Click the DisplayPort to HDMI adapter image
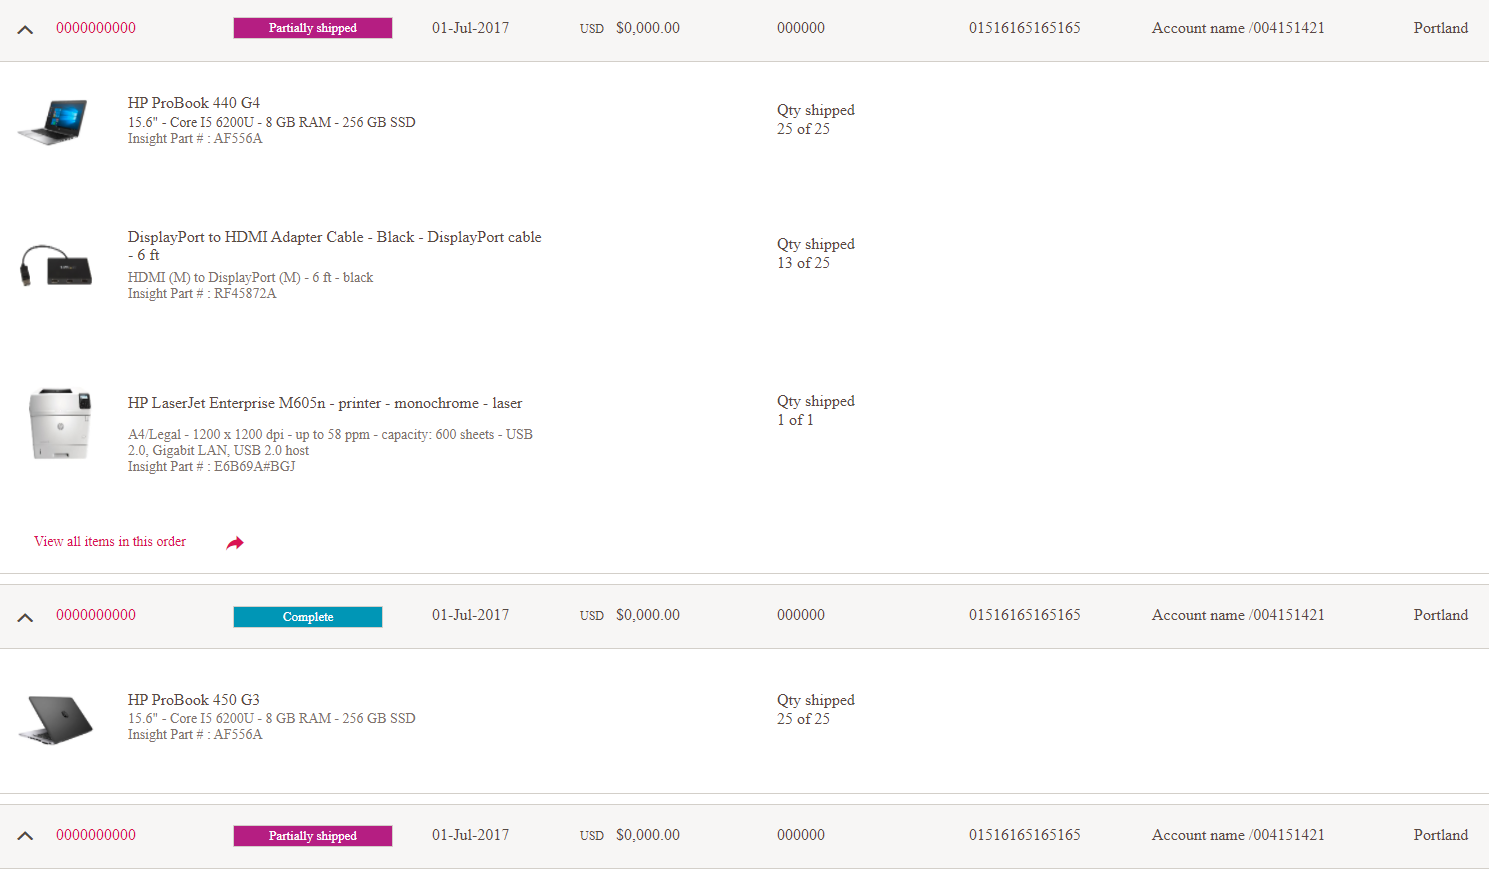The width and height of the screenshot is (1489, 869). [x=56, y=266]
